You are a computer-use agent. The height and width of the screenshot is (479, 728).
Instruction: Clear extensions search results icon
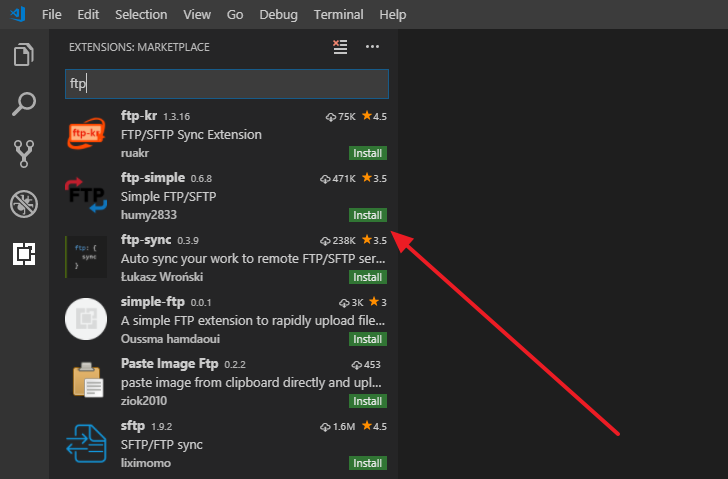(340, 47)
